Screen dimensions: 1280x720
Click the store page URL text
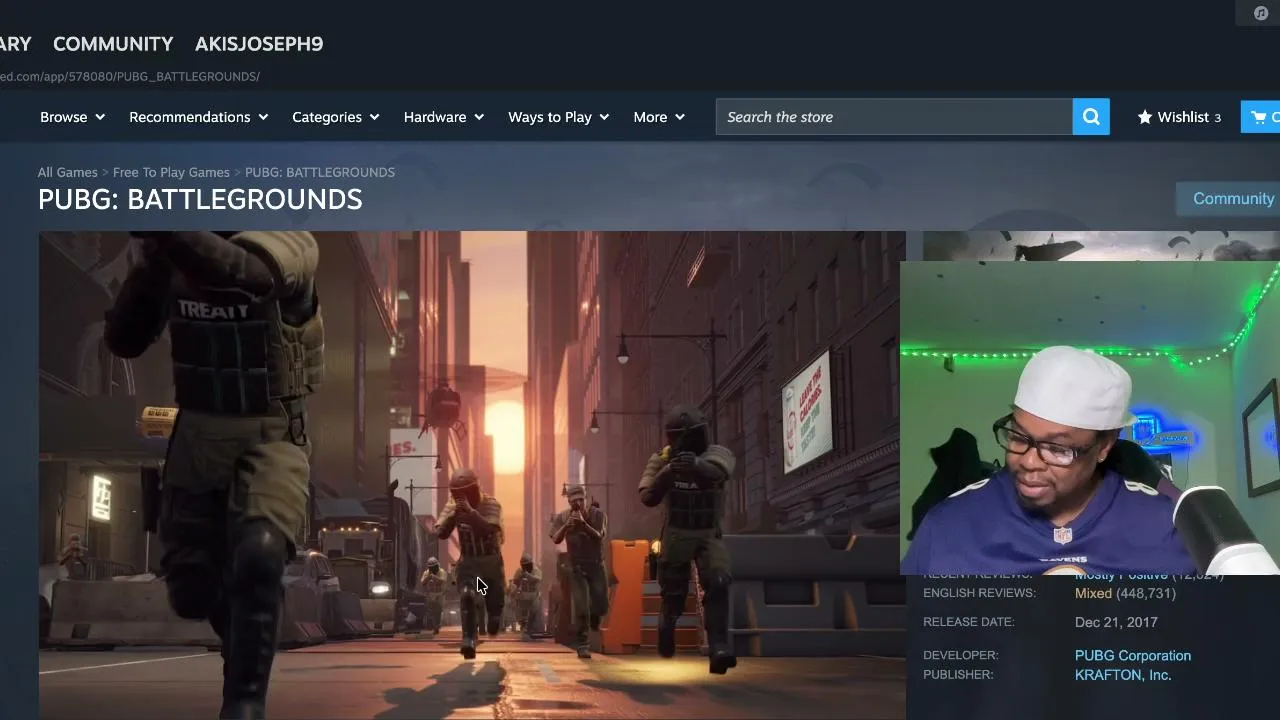130,76
